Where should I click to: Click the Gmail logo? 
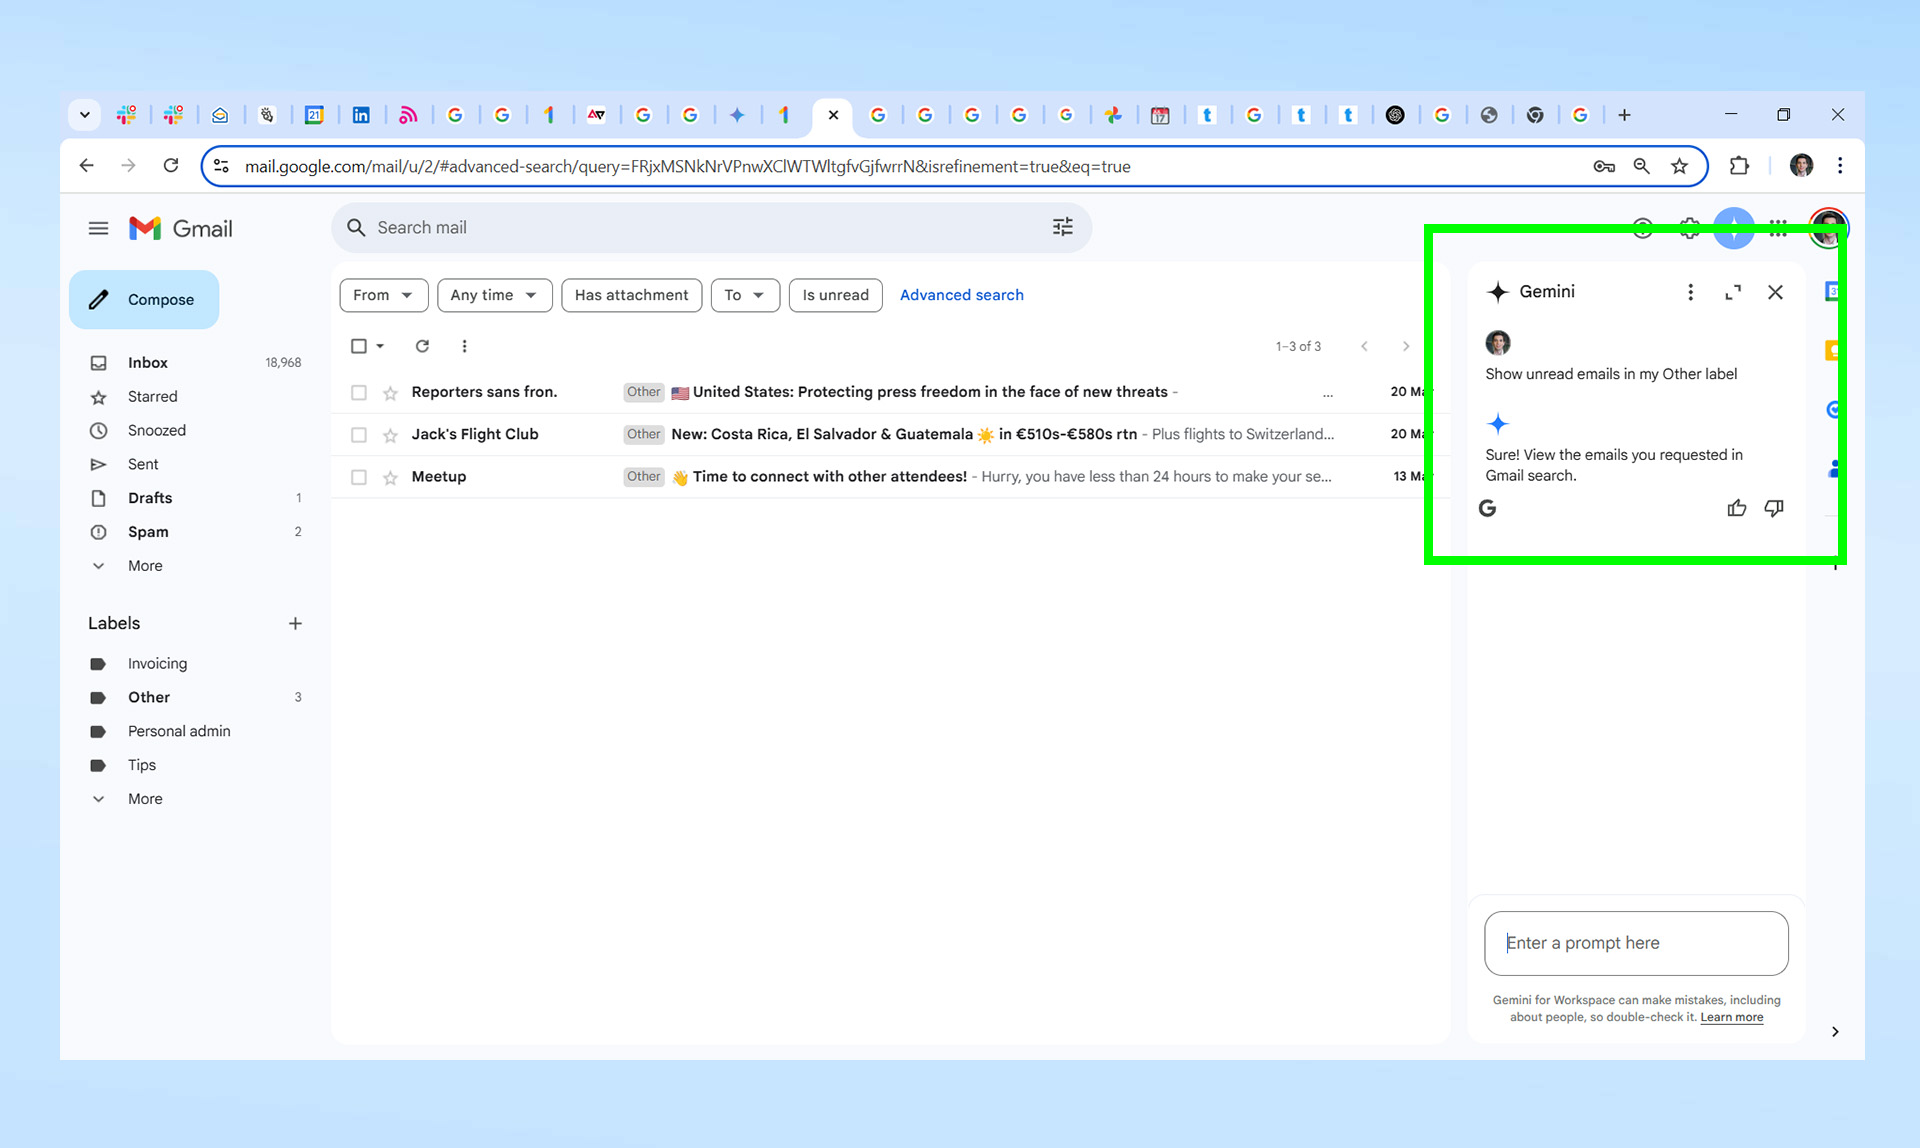(x=181, y=229)
